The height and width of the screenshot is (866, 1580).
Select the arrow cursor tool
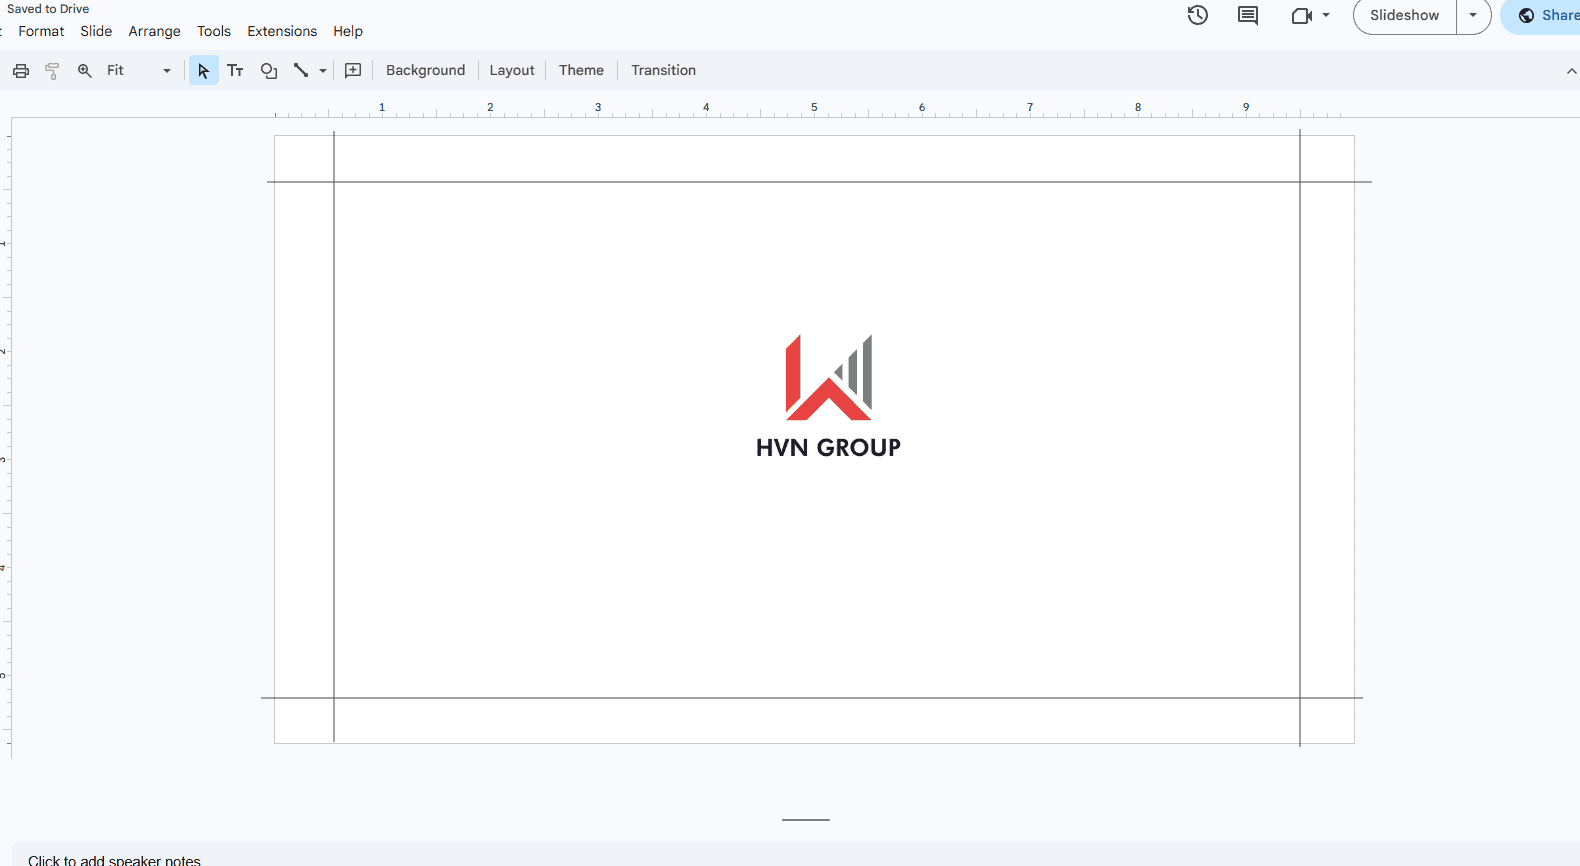[204, 71]
